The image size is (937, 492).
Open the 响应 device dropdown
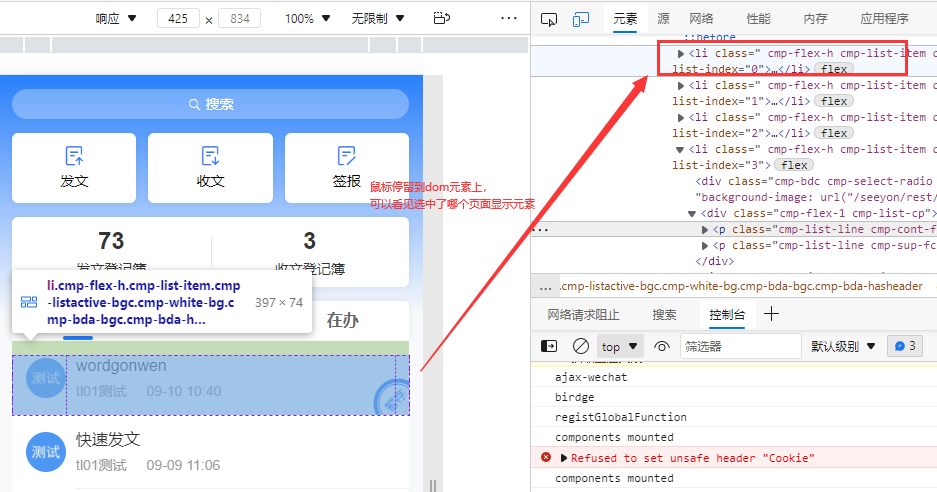(x=116, y=19)
